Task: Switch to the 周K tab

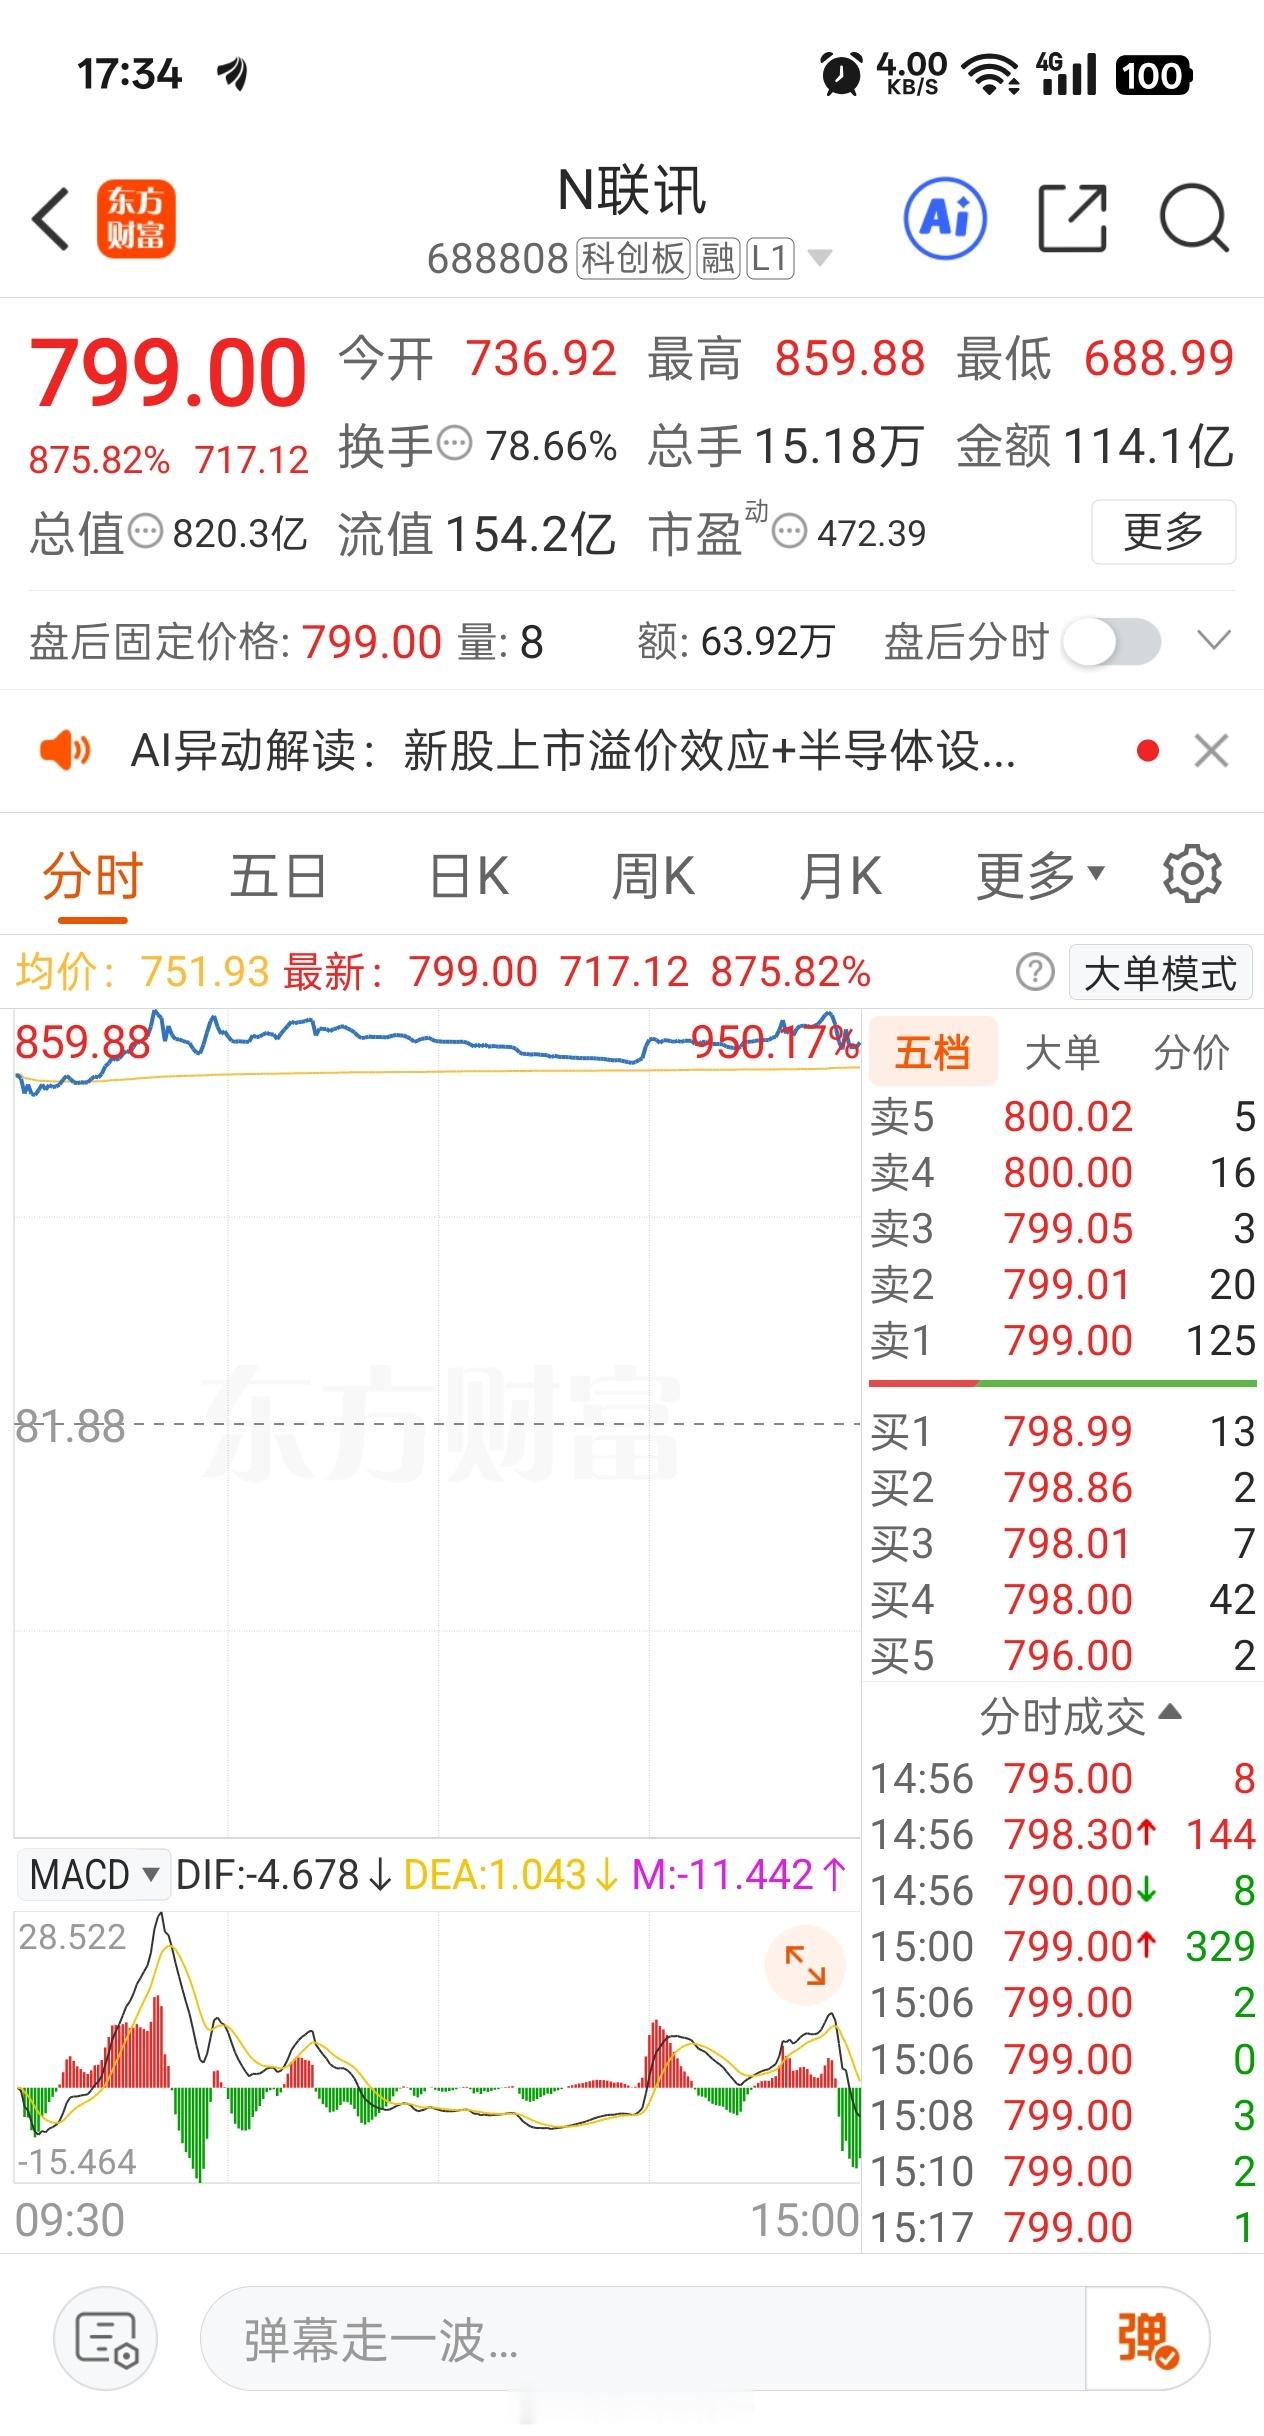Action: coord(653,876)
